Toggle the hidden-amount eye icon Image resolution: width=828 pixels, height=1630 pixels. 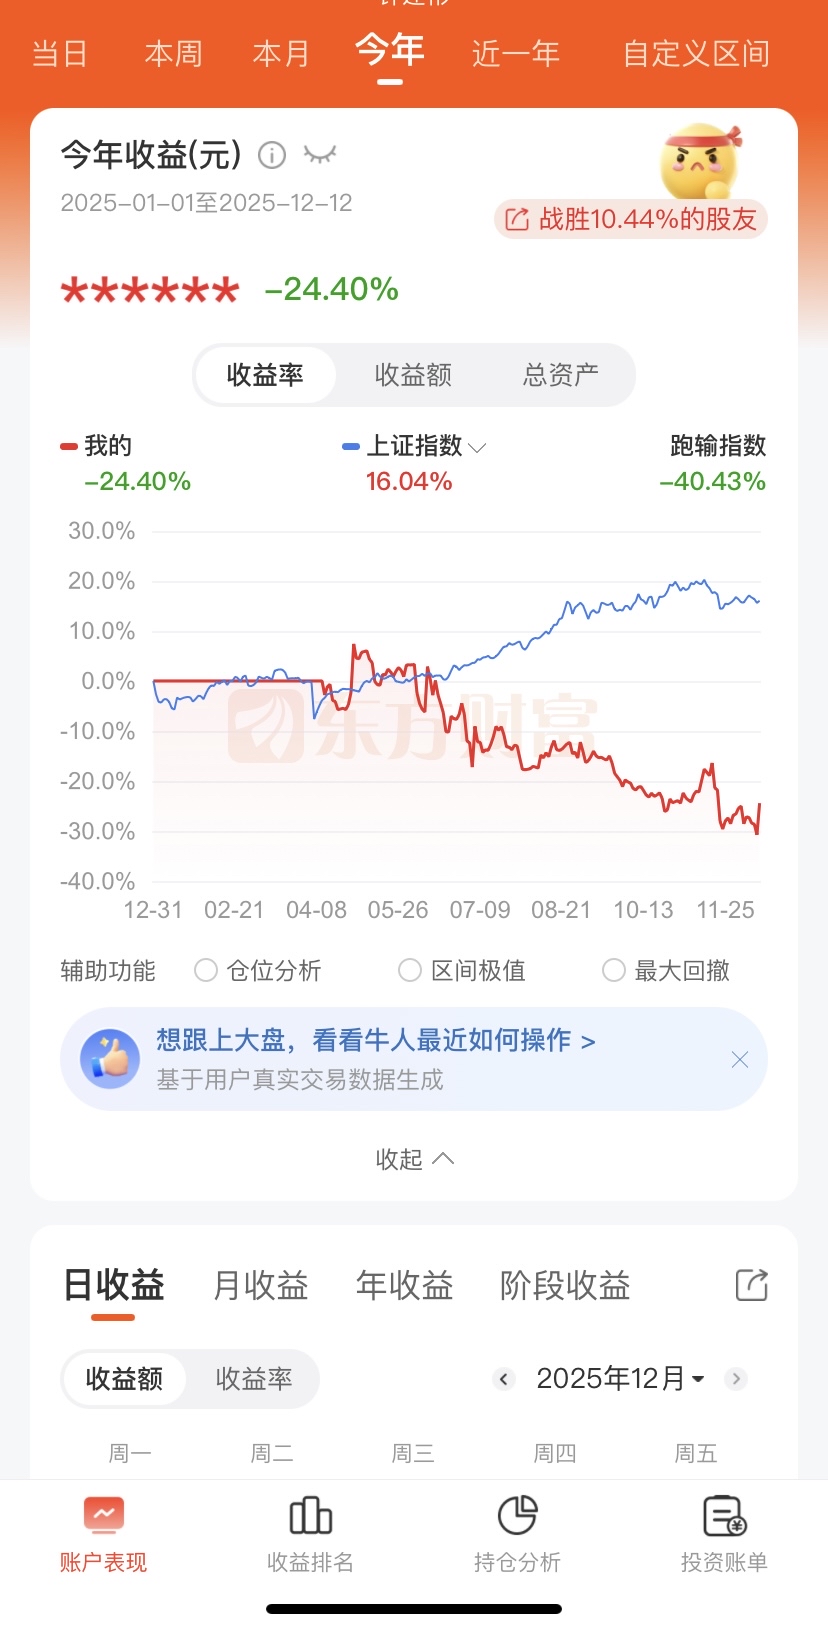(320, 155)
